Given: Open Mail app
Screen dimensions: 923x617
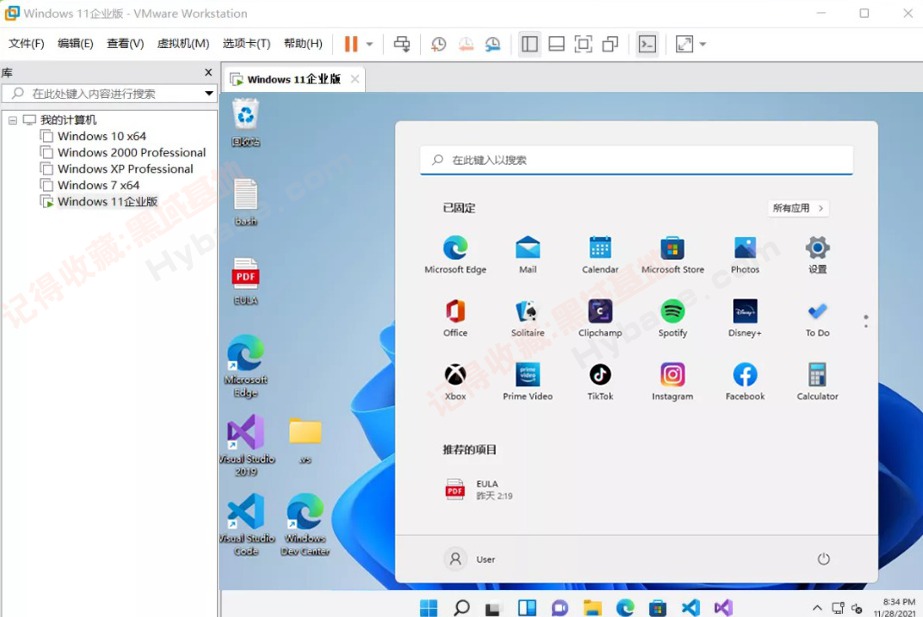Looking at the screenshot, I should point(527,254).
